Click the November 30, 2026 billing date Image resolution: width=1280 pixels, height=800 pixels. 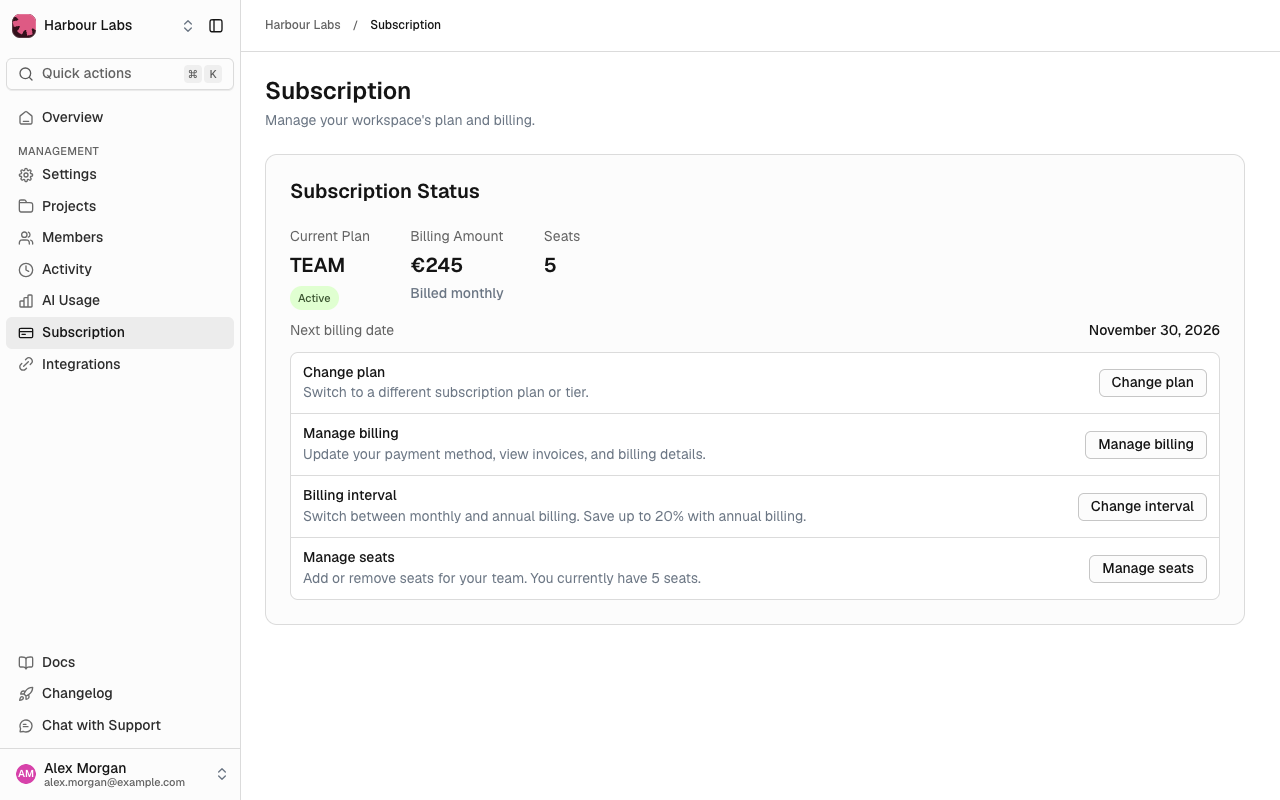point(1154,331)
